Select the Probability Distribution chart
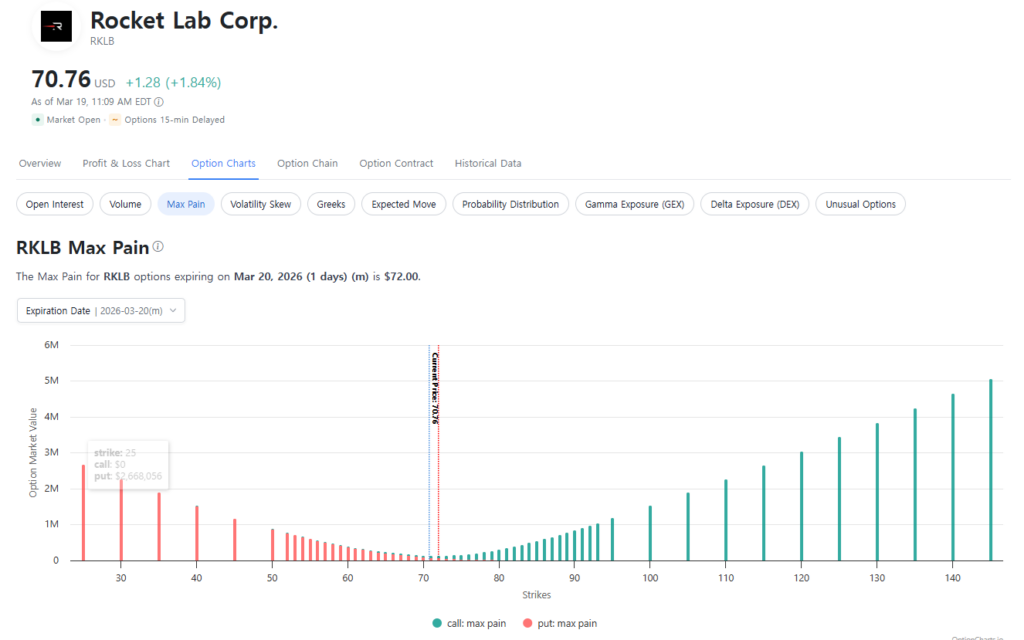This screenshot has height=640, width=1024. [510, 204]
